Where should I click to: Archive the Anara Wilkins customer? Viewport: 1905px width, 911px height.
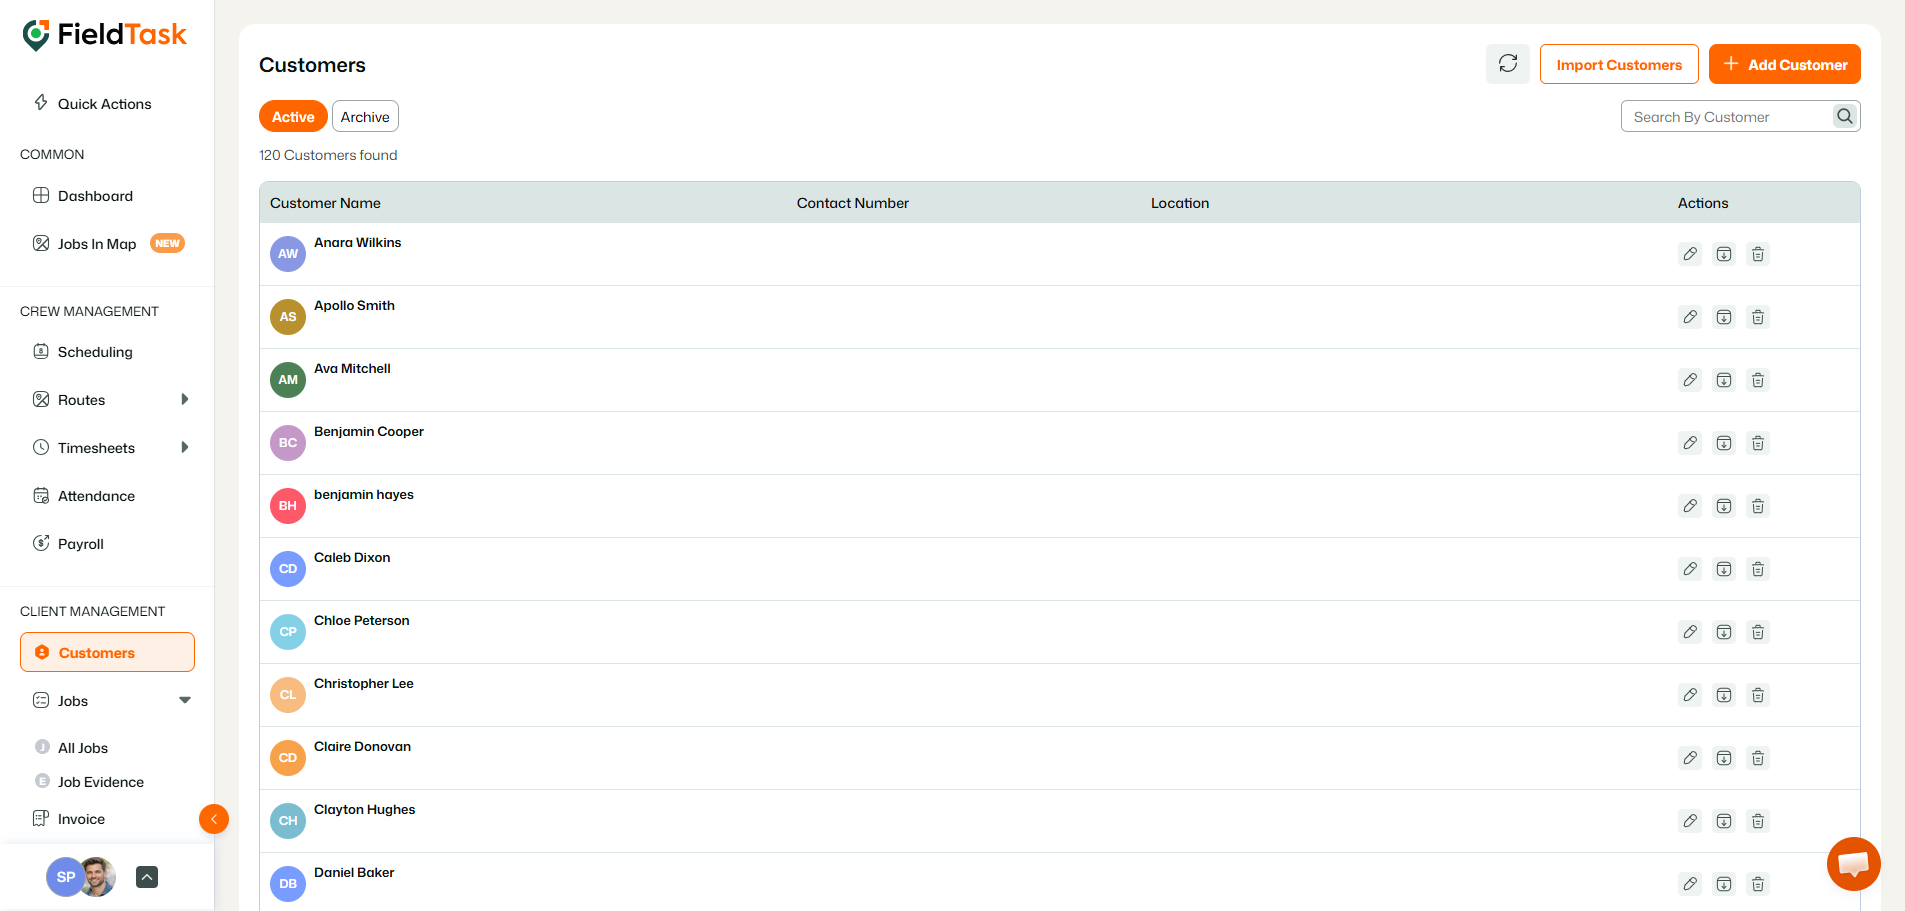[x=1724, y=254]
